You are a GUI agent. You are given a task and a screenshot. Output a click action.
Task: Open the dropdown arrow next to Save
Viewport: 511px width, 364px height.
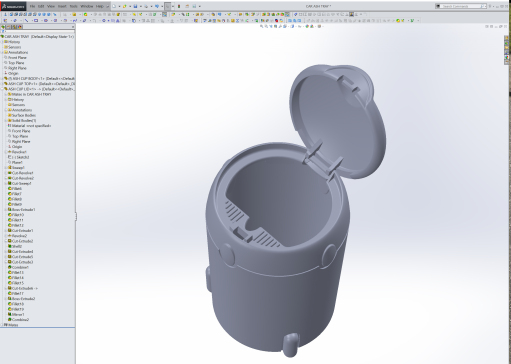(x=140, y=6)
